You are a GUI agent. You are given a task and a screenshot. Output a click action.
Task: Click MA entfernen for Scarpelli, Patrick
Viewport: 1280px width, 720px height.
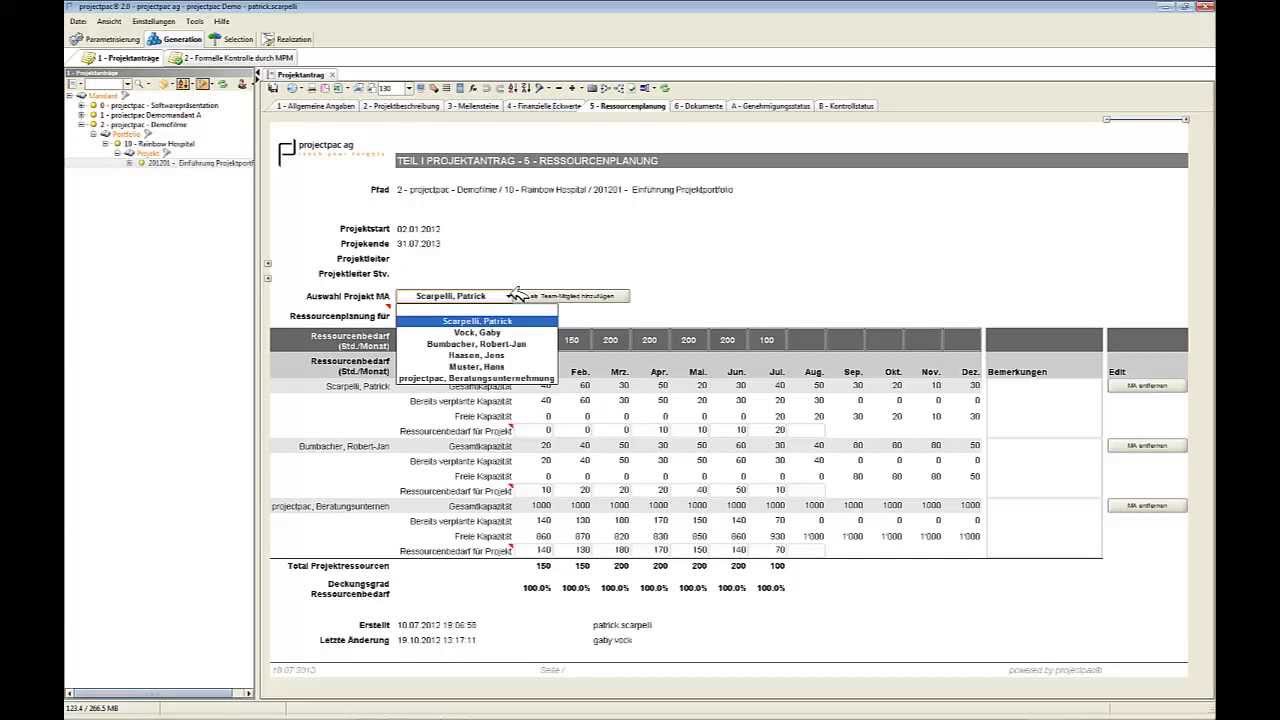tap(1147, 385)
